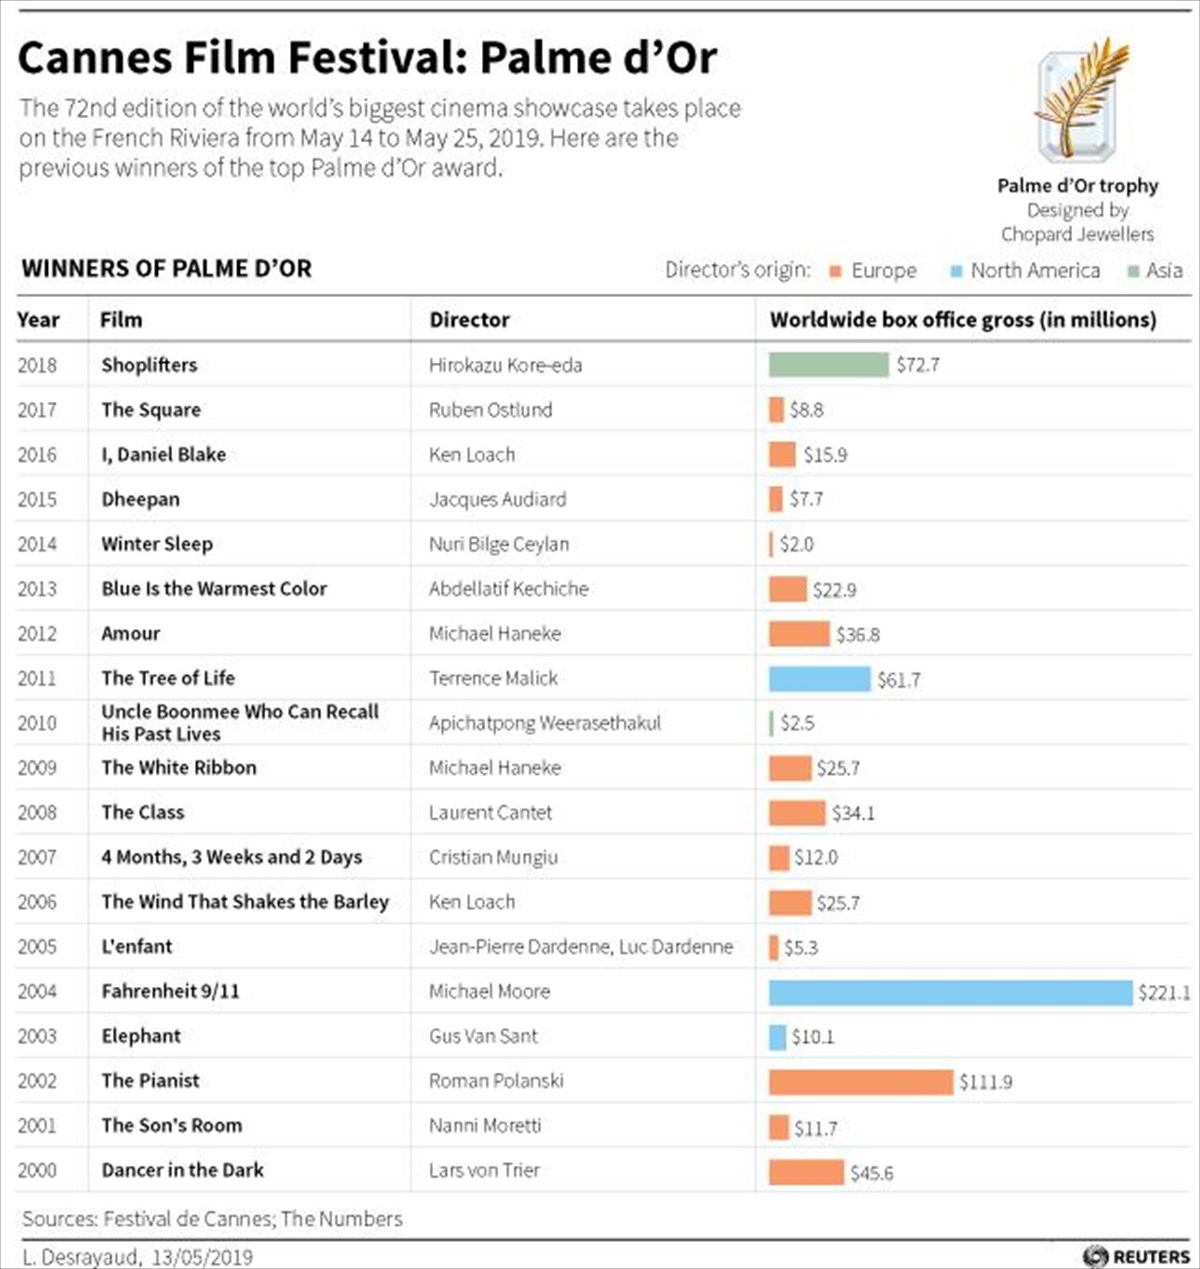Click the $221.1 gross value label
Image resolution: width=1200 pixels, height=1269 pixels.
[1164, 993]
